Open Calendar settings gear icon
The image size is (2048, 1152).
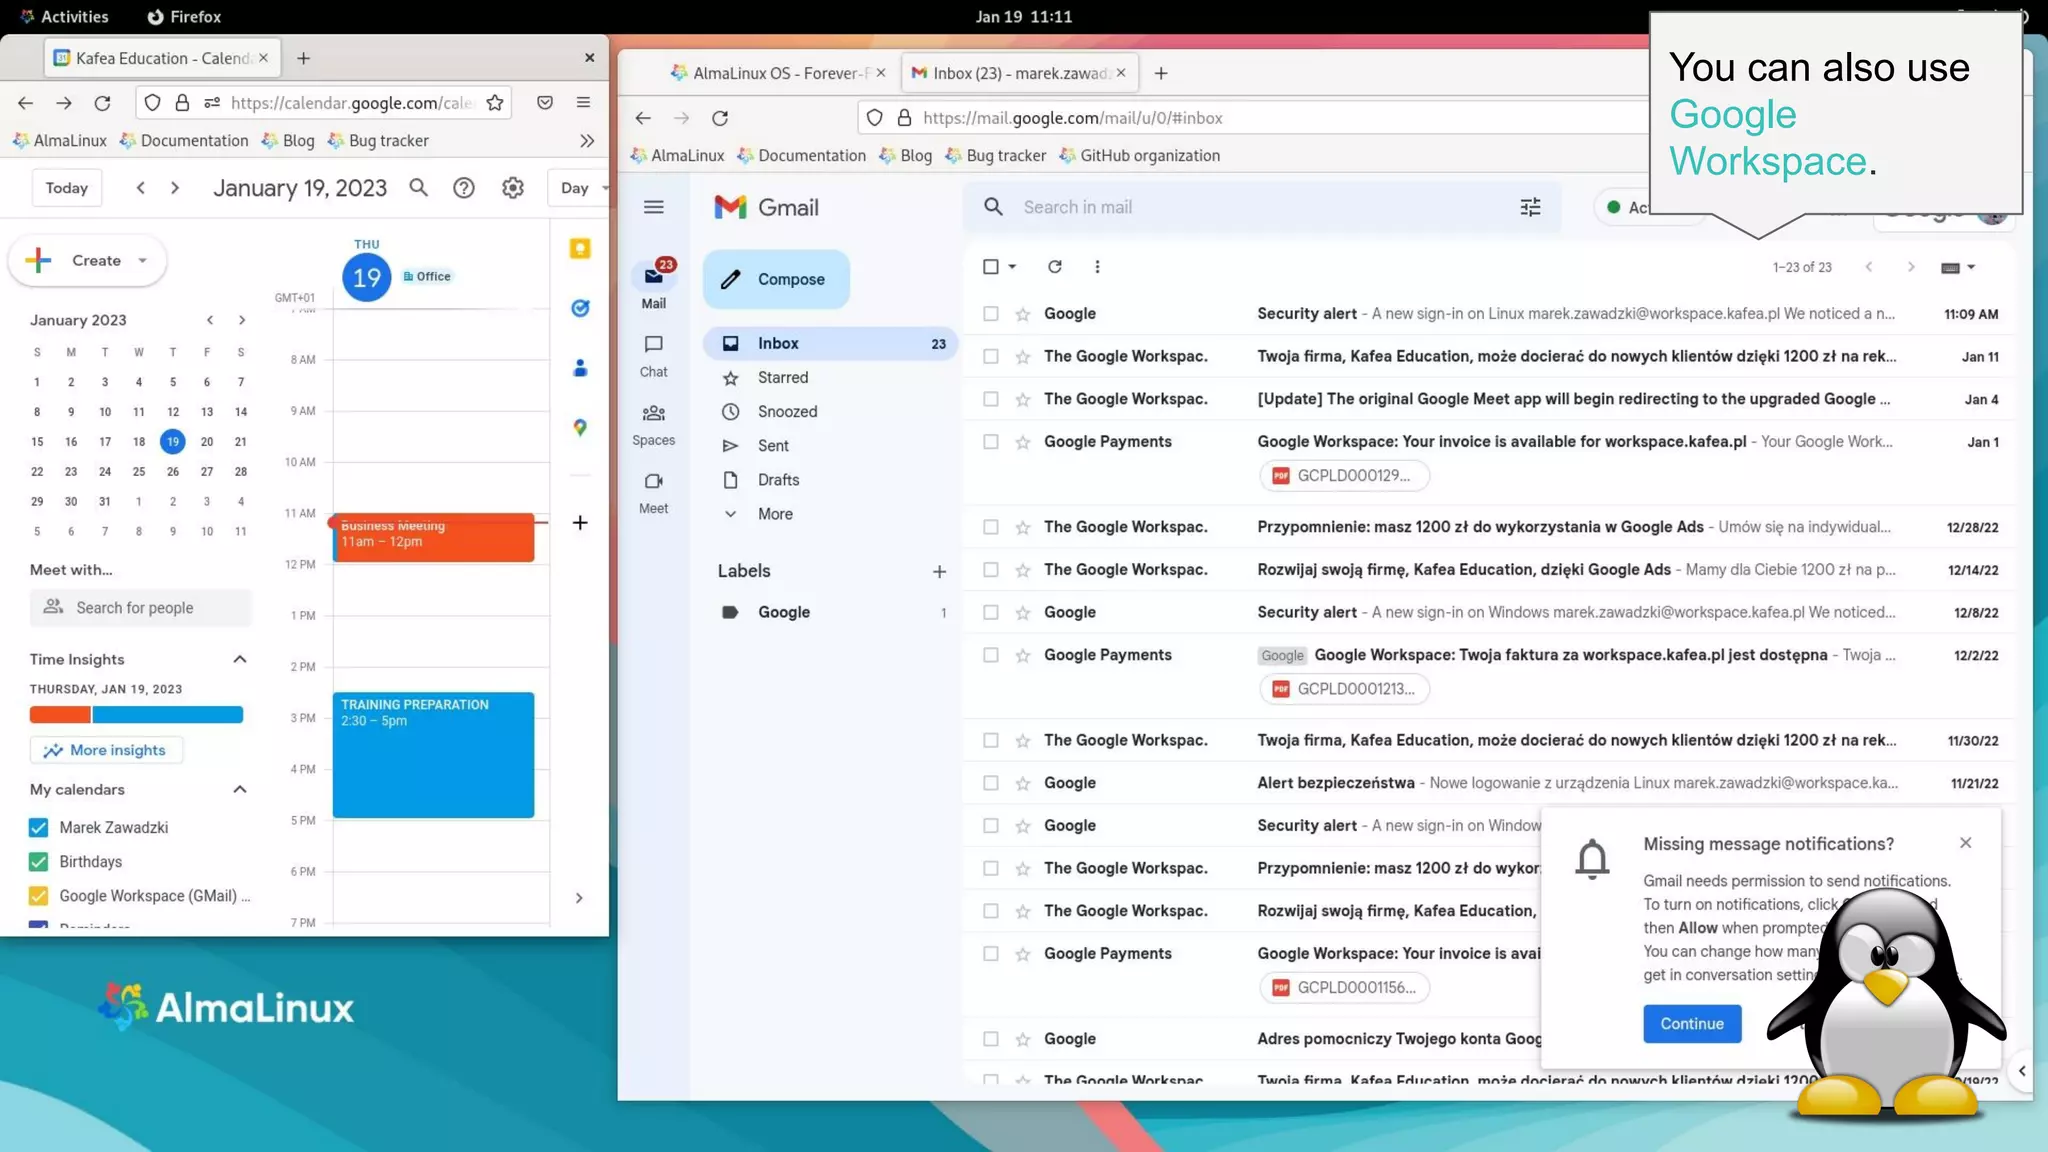513,188
